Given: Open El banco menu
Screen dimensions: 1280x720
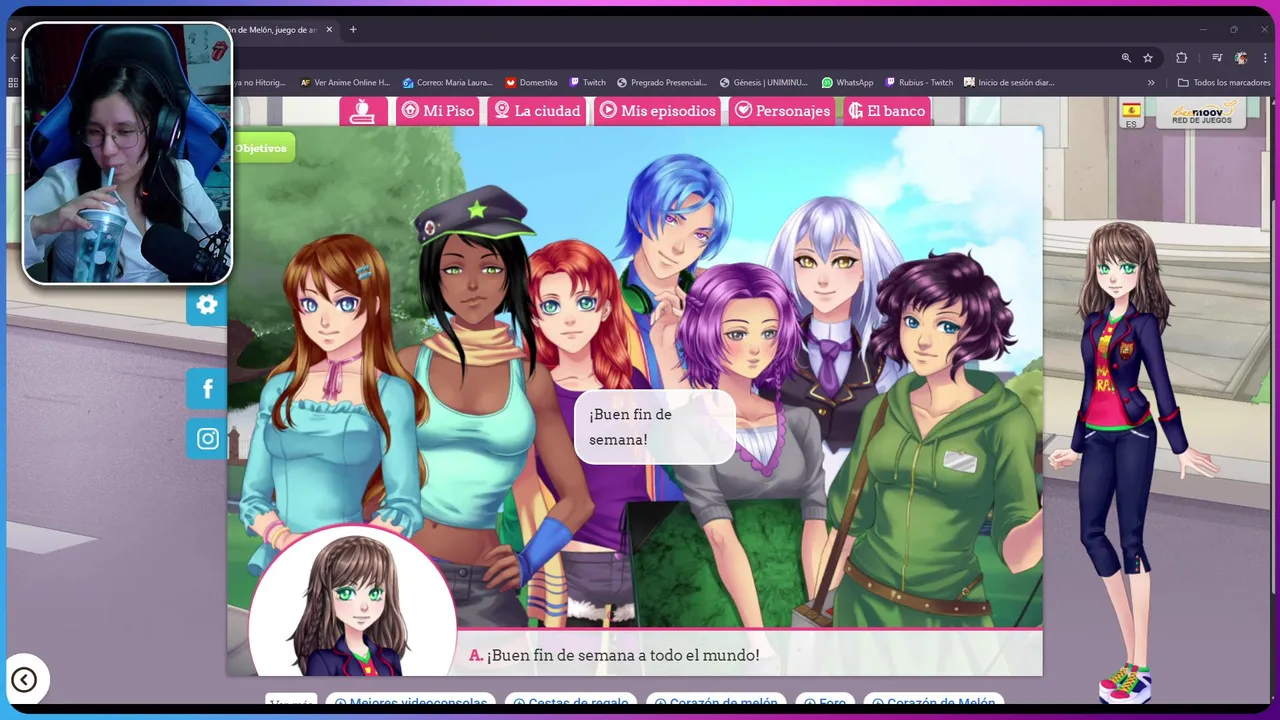Looking at the screenshot, I should [x=887, y=111].
